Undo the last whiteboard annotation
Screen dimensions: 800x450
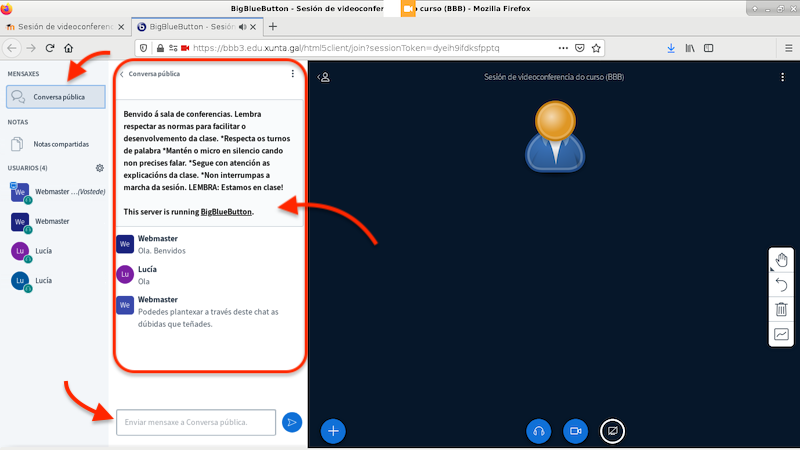[782, 284]
